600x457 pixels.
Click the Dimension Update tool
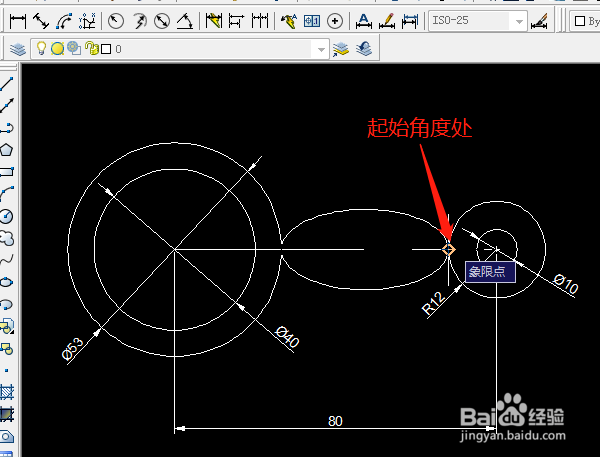tap(409, 21)
